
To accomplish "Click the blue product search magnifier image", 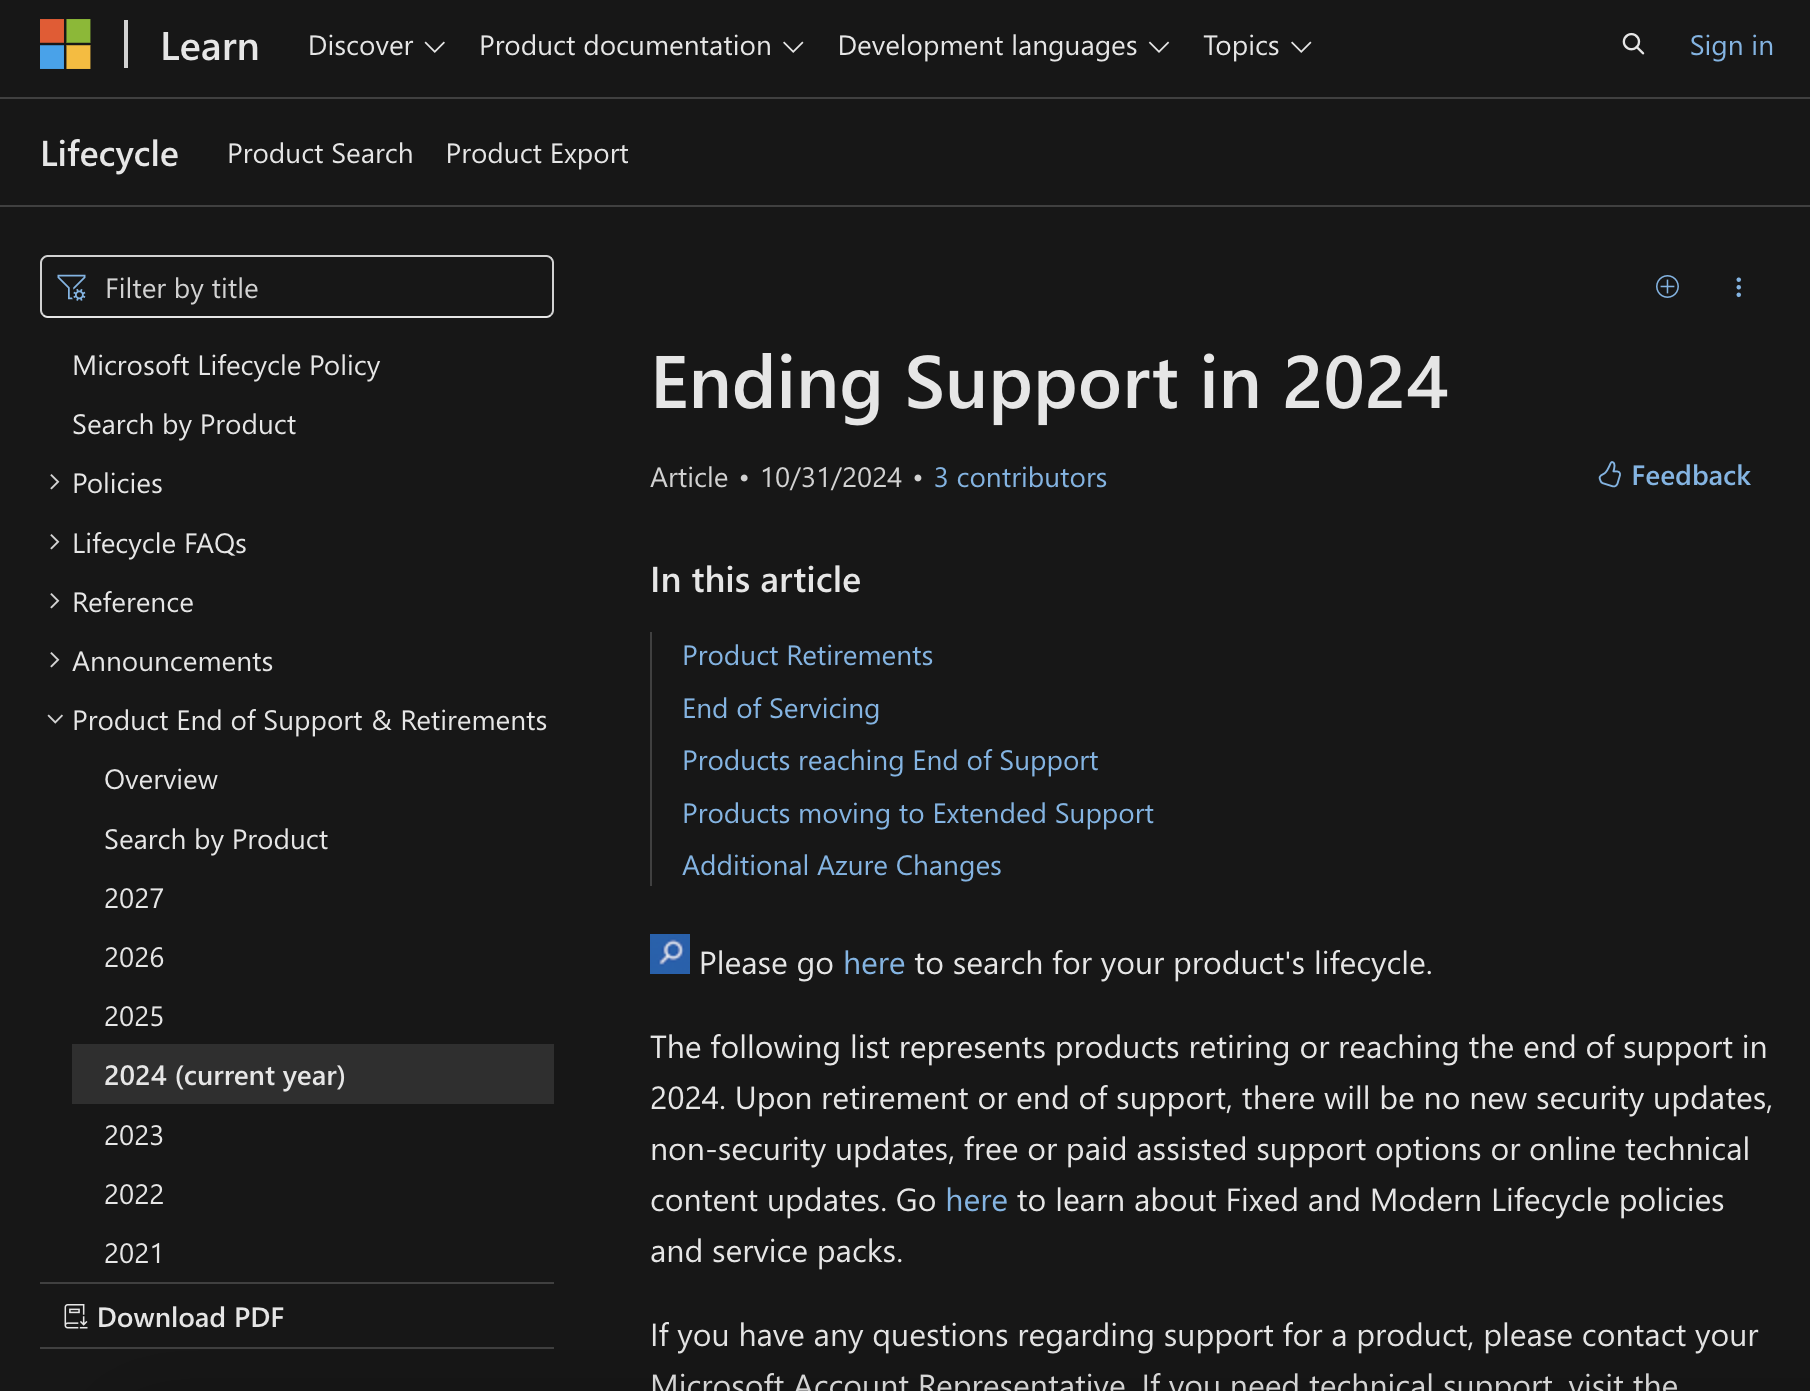I will (x=670, y=954).
